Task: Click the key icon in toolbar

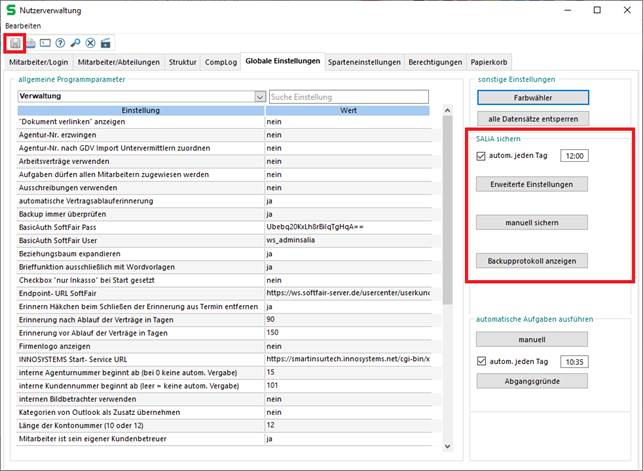Action: (75, 43)
